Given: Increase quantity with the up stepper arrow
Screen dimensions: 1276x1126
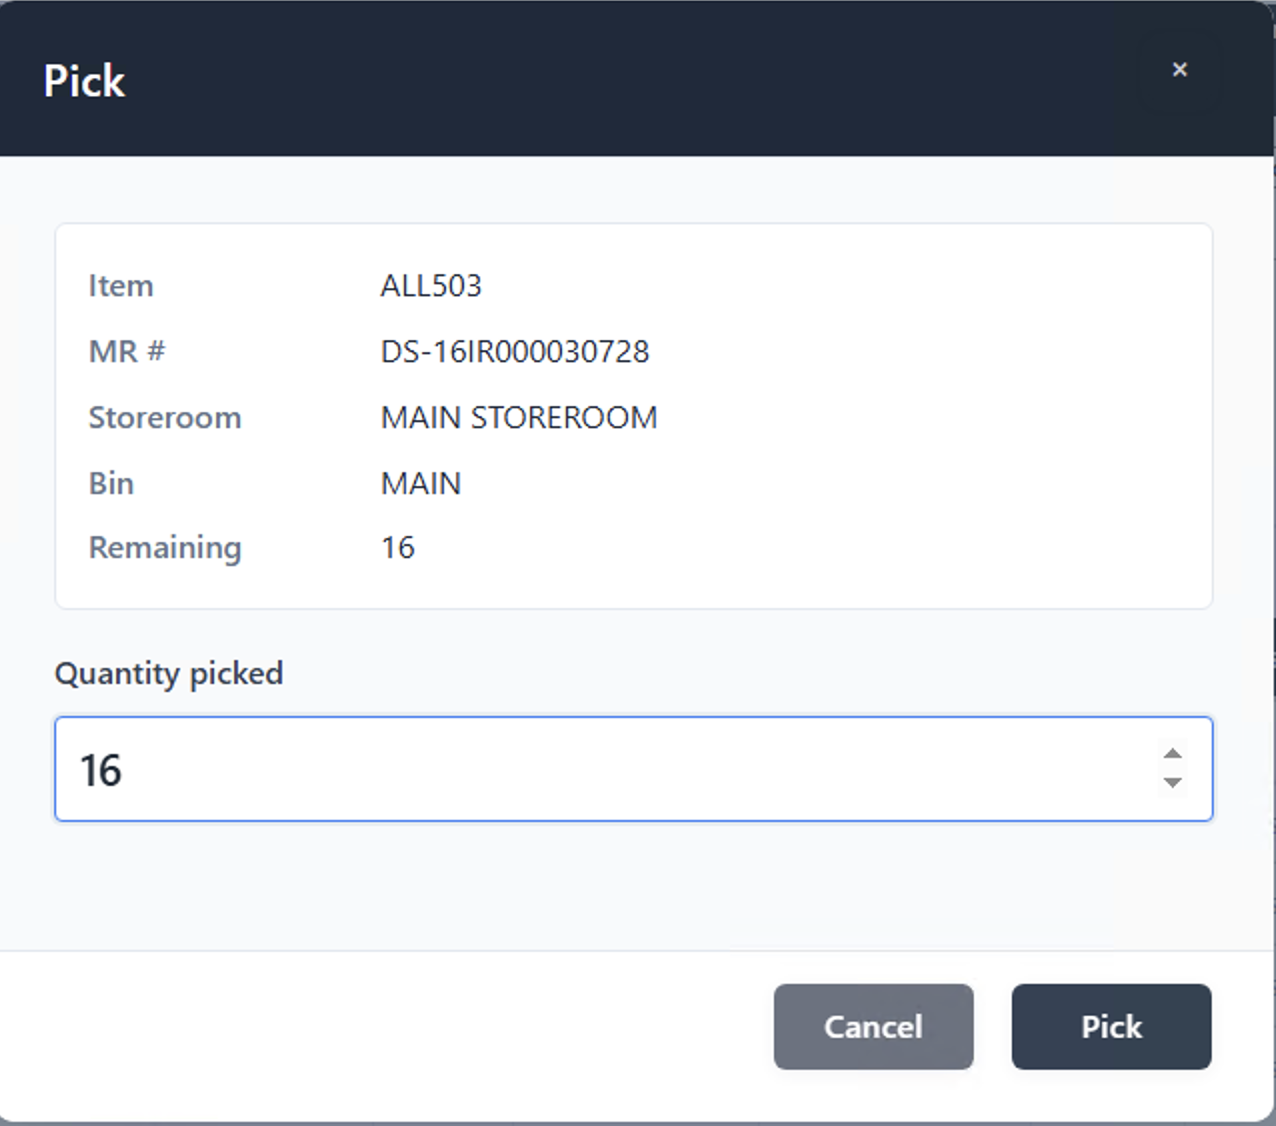Looking at the screenshot, I should tap(1173, 755).
